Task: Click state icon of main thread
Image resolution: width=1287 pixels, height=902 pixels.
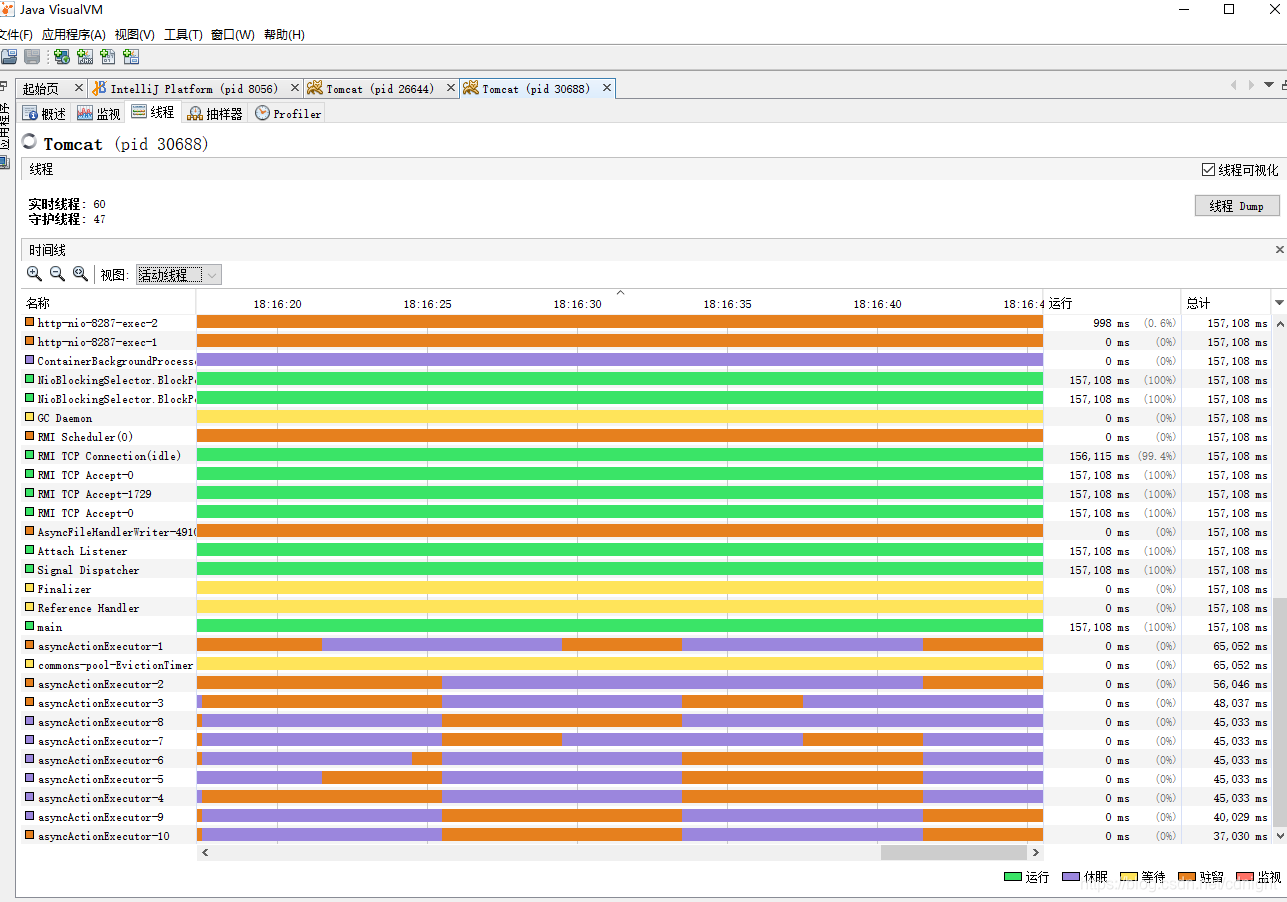Action: click(x=30, y=626)
